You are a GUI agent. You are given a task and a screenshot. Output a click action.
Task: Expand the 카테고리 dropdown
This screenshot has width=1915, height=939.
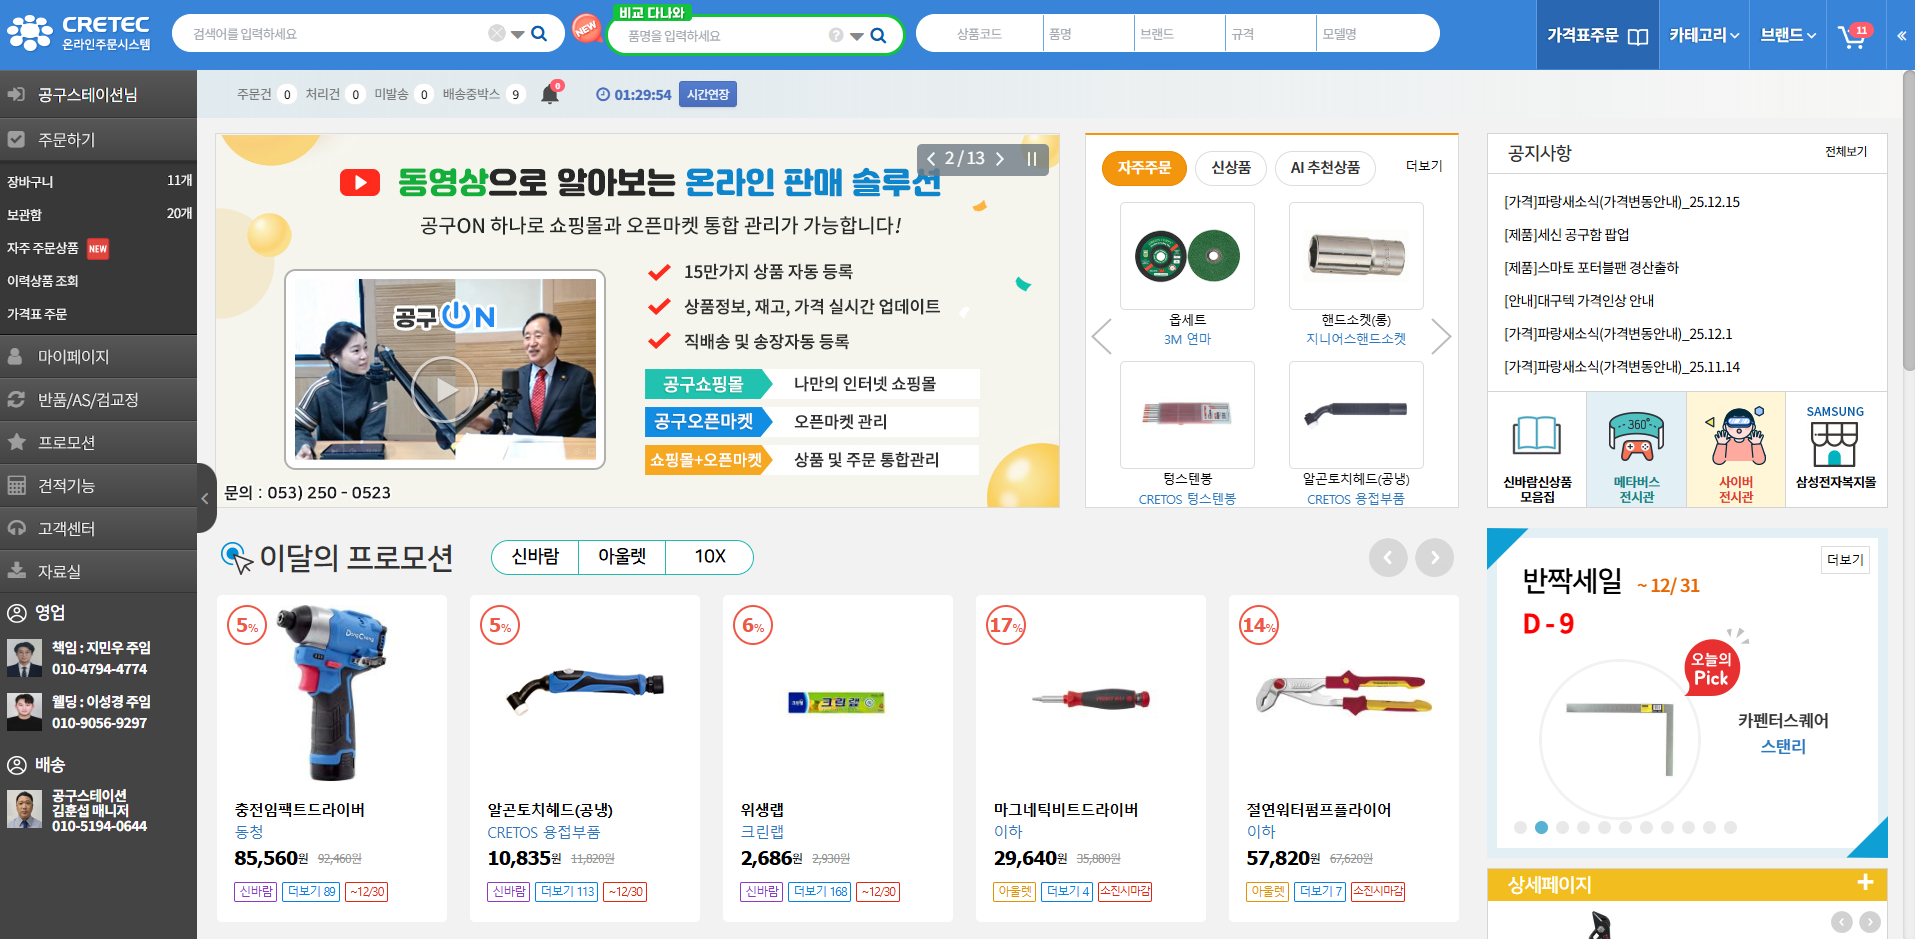coord(1704,35)
